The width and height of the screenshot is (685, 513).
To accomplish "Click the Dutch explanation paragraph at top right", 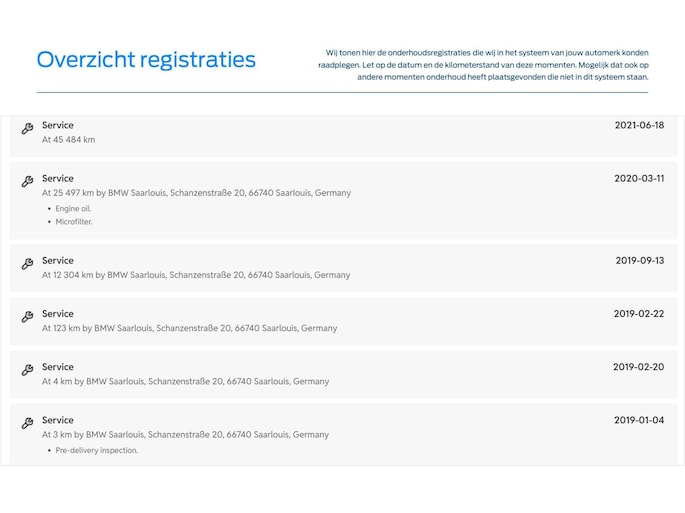I will tap(487, 64).
